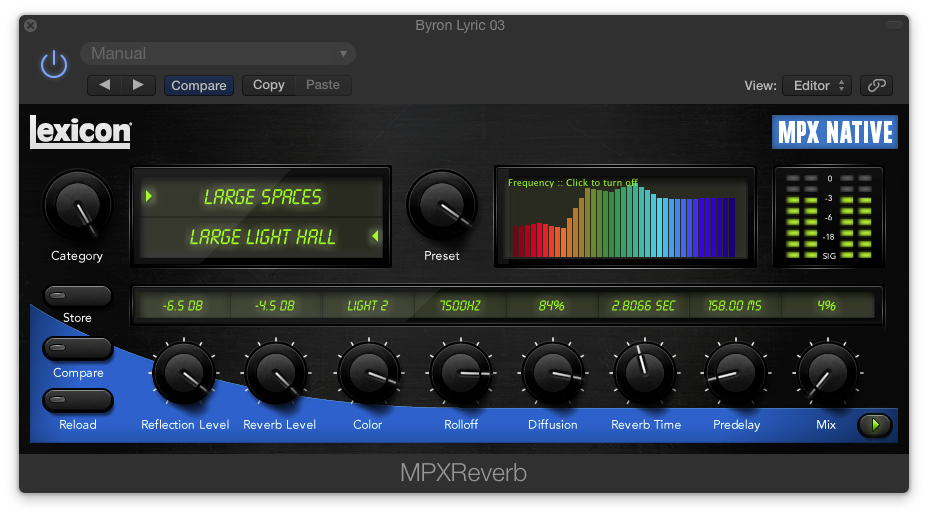Click the 84% diffusion value
The width and height of the screenshot is (928, 516).
point(552,306)
